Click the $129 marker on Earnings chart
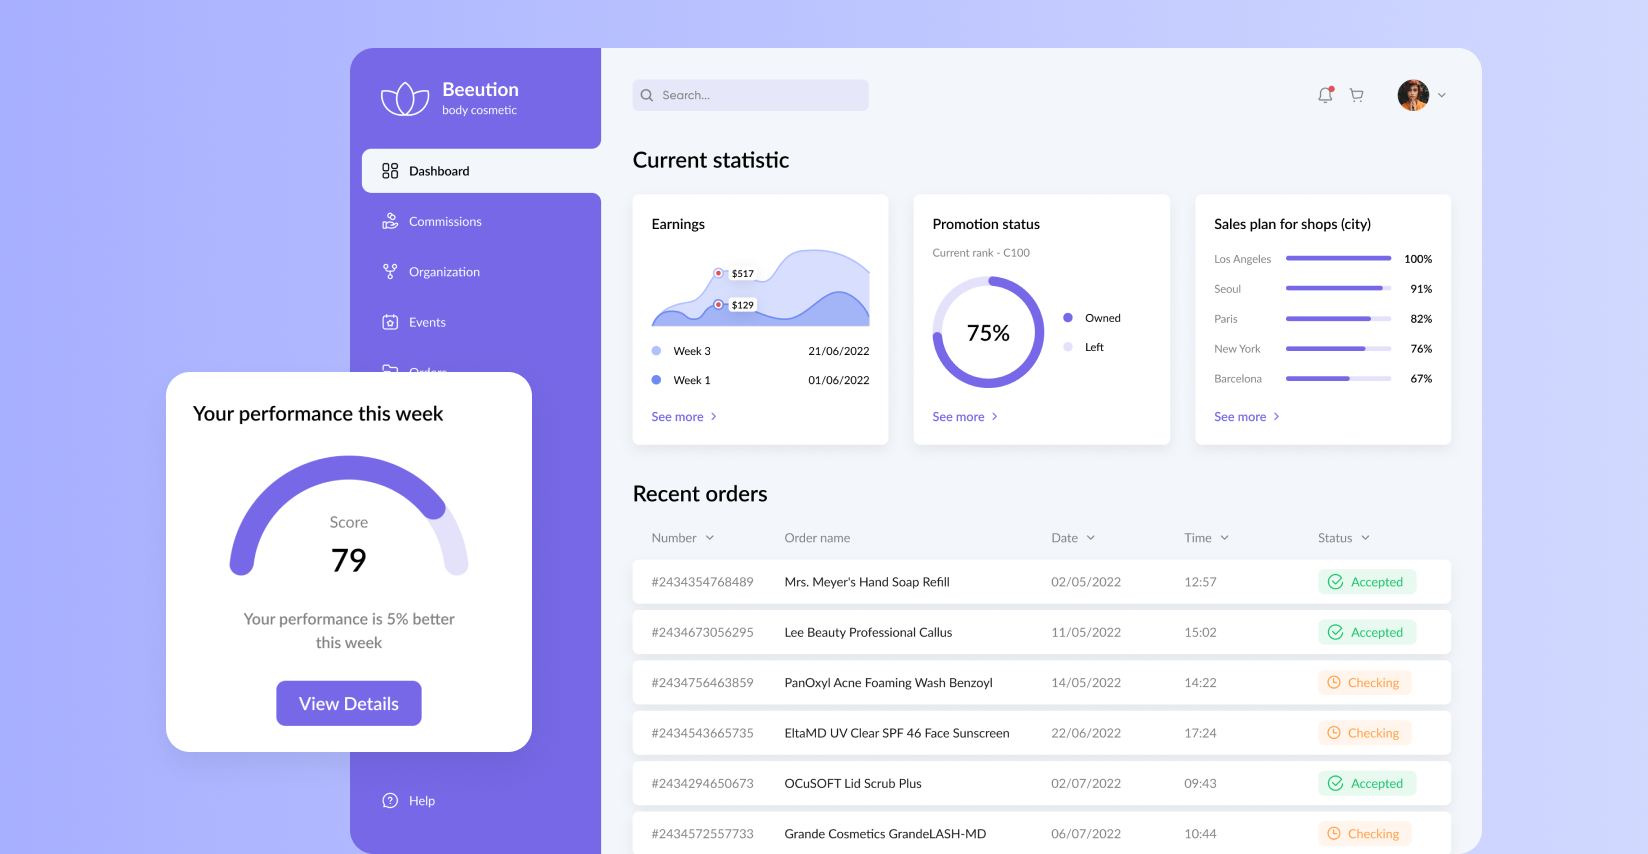 coord(718,305)
